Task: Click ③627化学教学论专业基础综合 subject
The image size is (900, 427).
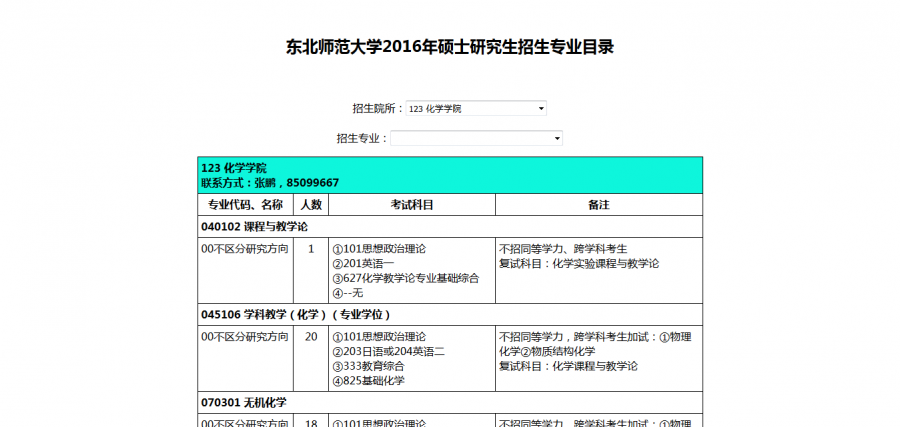Action: coord(406,278)
